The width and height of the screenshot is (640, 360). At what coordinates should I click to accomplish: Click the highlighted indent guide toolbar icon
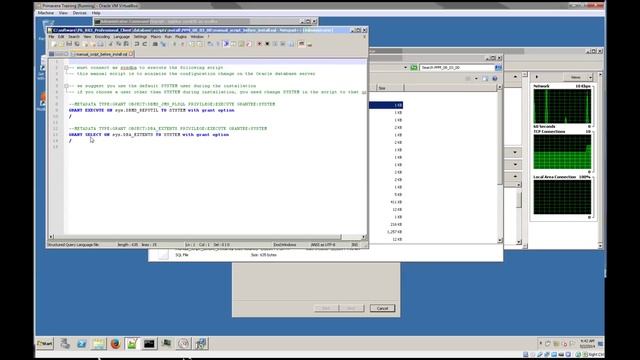[x=227, y=44]
